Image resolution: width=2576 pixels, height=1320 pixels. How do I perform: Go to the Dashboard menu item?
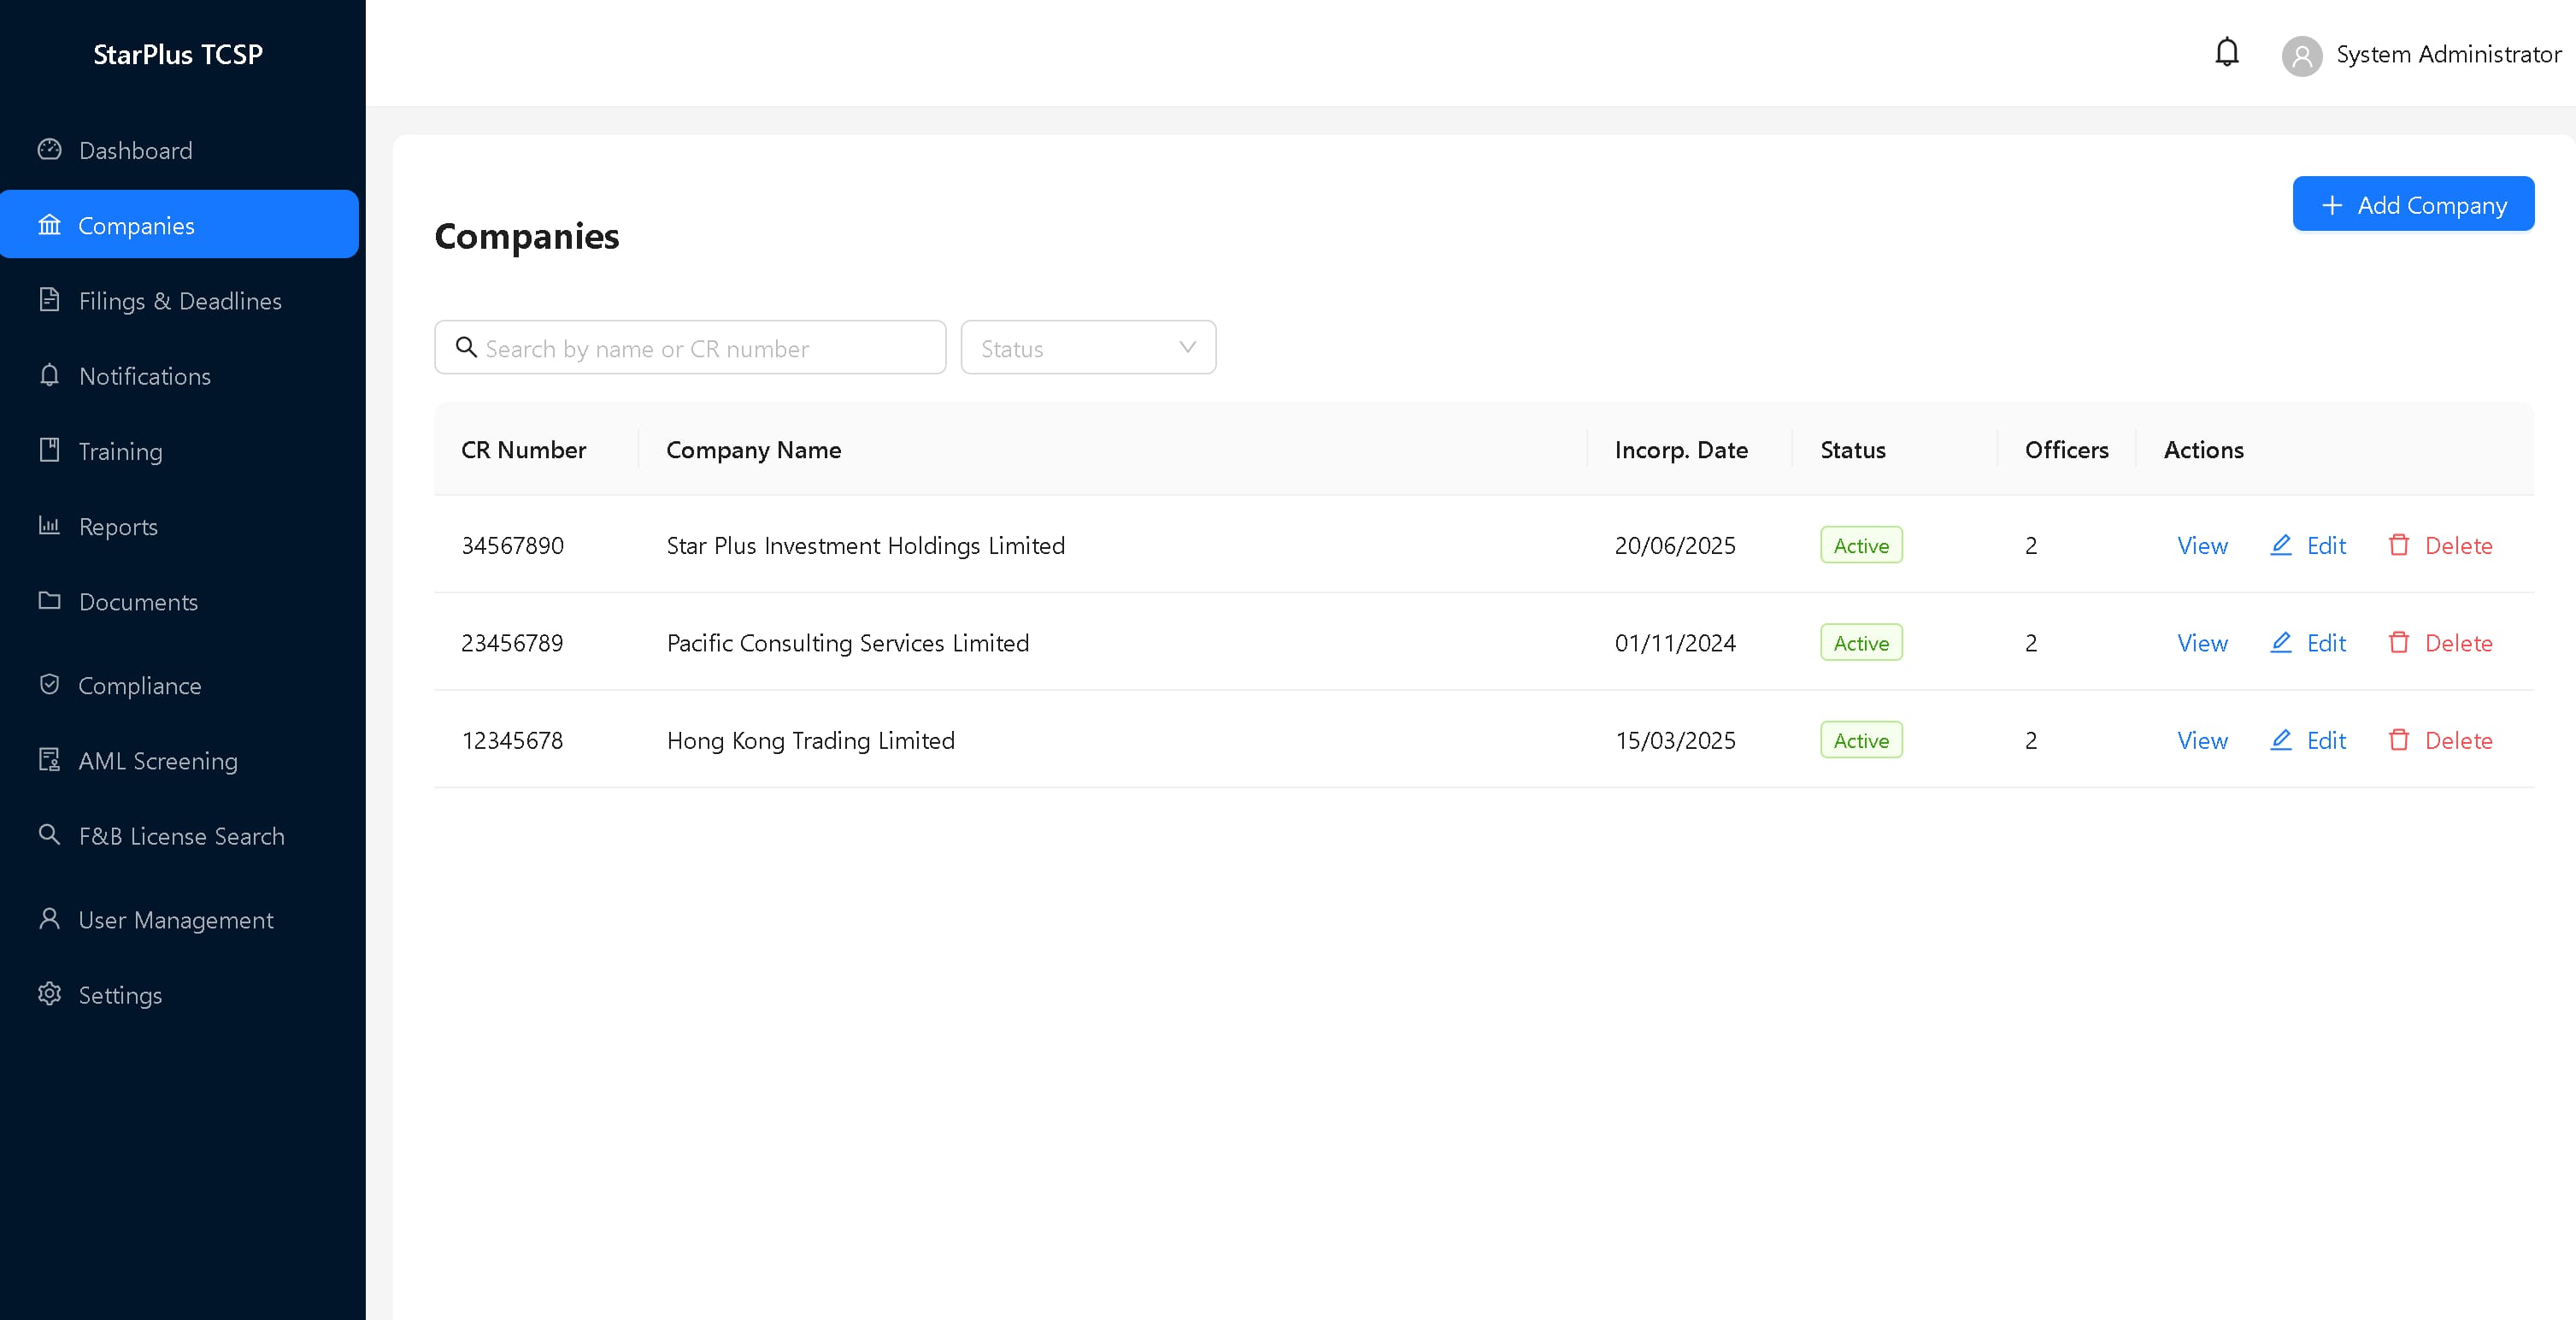[180, 150]
